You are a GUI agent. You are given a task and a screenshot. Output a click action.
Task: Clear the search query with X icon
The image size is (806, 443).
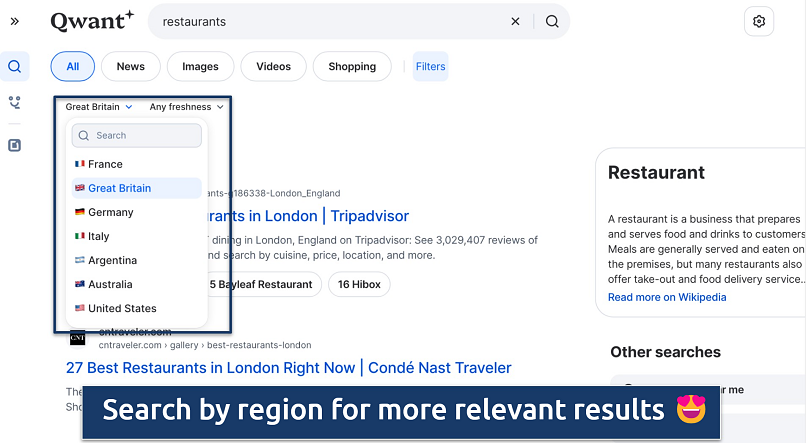(x=516, y=21)
